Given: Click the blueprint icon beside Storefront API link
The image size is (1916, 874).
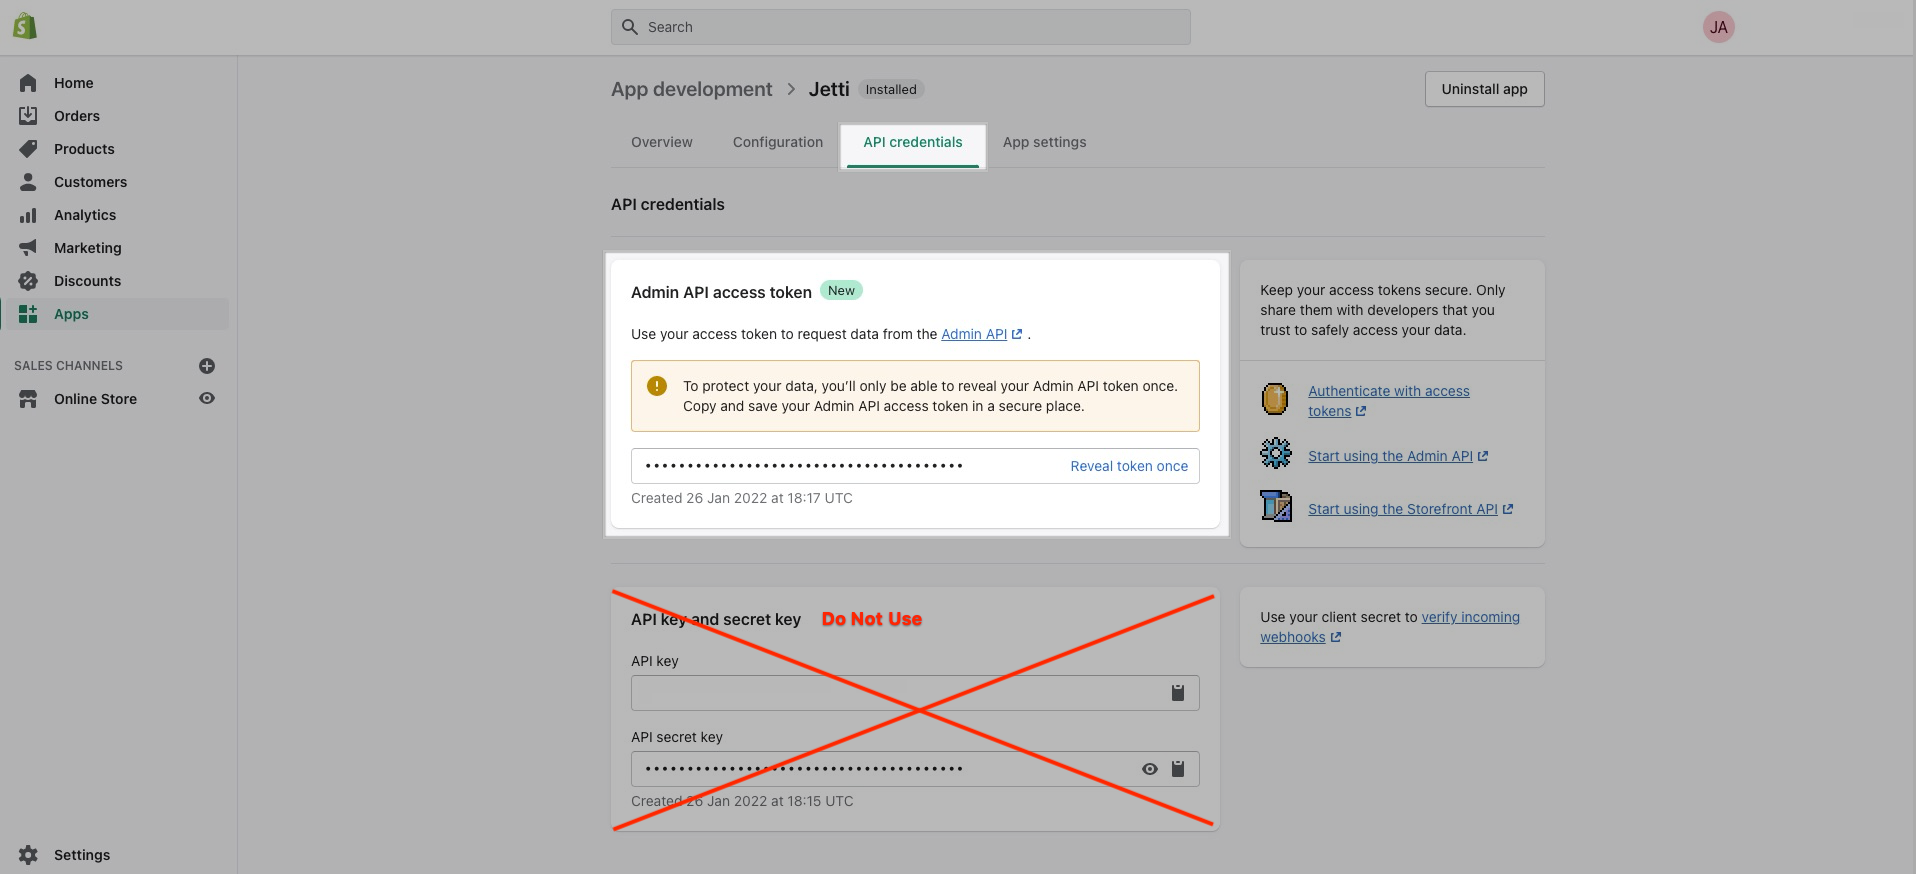Looking at the screenshot, I should click(x=1276, y=506).
